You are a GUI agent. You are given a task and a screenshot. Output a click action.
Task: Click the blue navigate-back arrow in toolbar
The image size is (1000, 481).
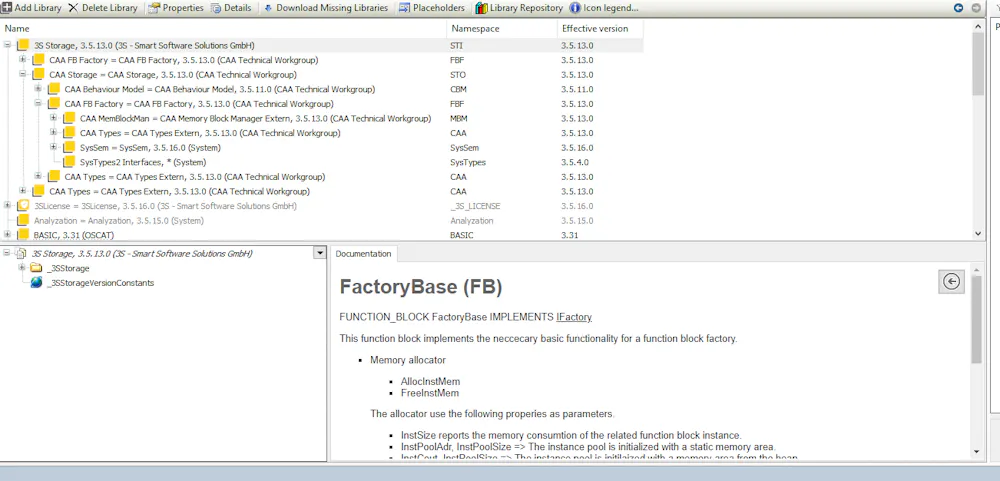pyautogui.click(x=959, y=8)
